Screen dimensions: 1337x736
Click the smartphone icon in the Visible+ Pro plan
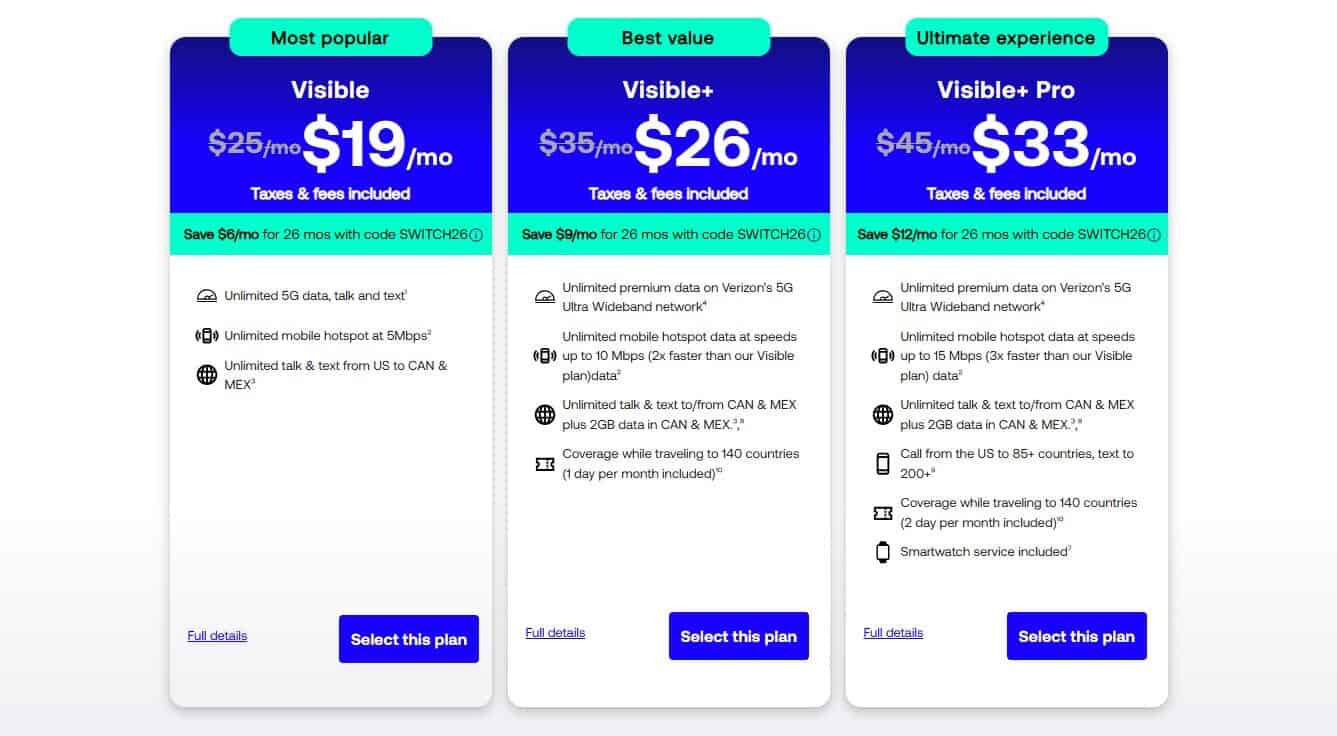tap(883, 464)
